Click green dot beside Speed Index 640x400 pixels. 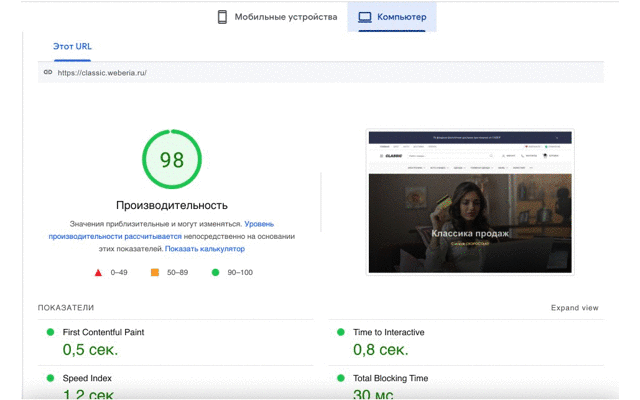(50, 378)
